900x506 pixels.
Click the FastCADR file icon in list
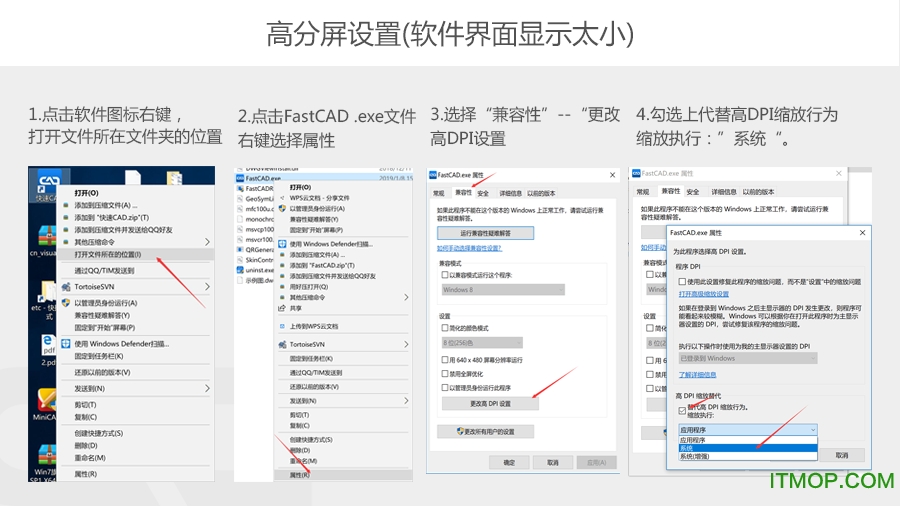240,188
